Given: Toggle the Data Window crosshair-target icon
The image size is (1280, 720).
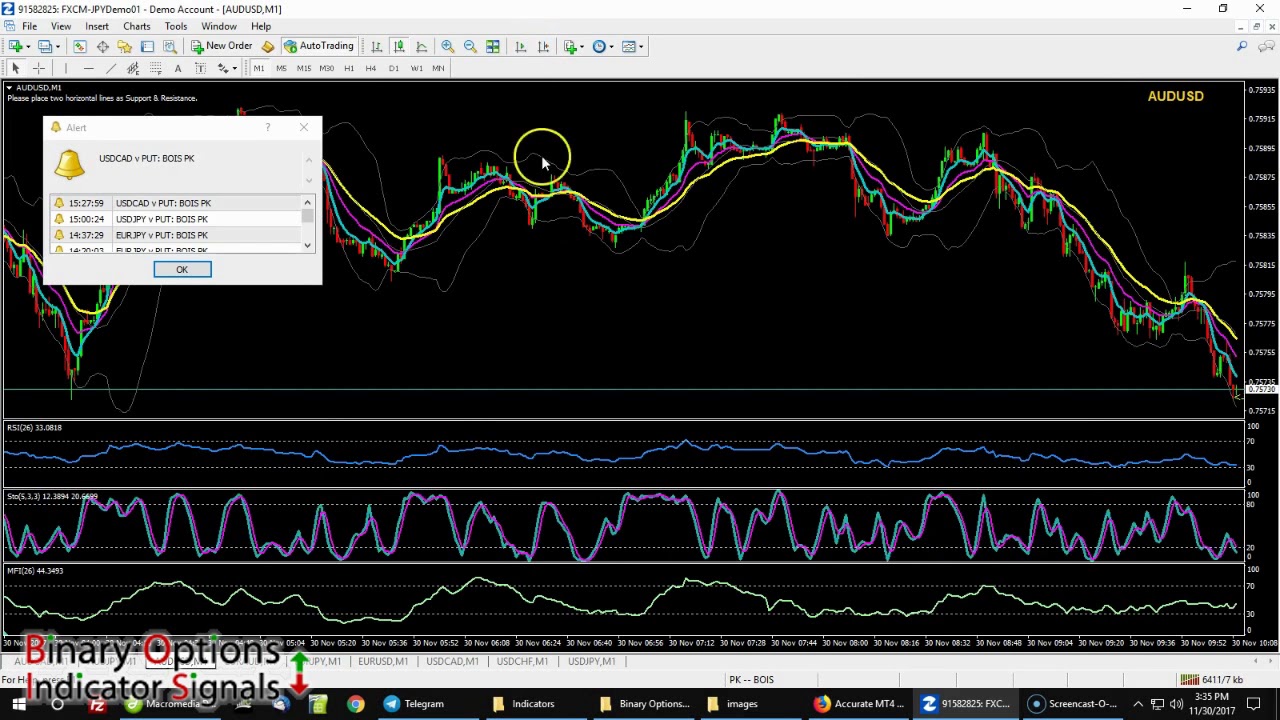Looking at the screenshot, I should pyautogui.click(x=102, y=46).
